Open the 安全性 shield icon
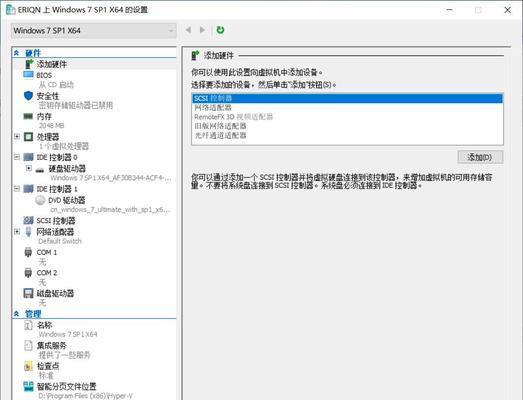This screenshot has height=400, width=523. [x=28, y=96]
